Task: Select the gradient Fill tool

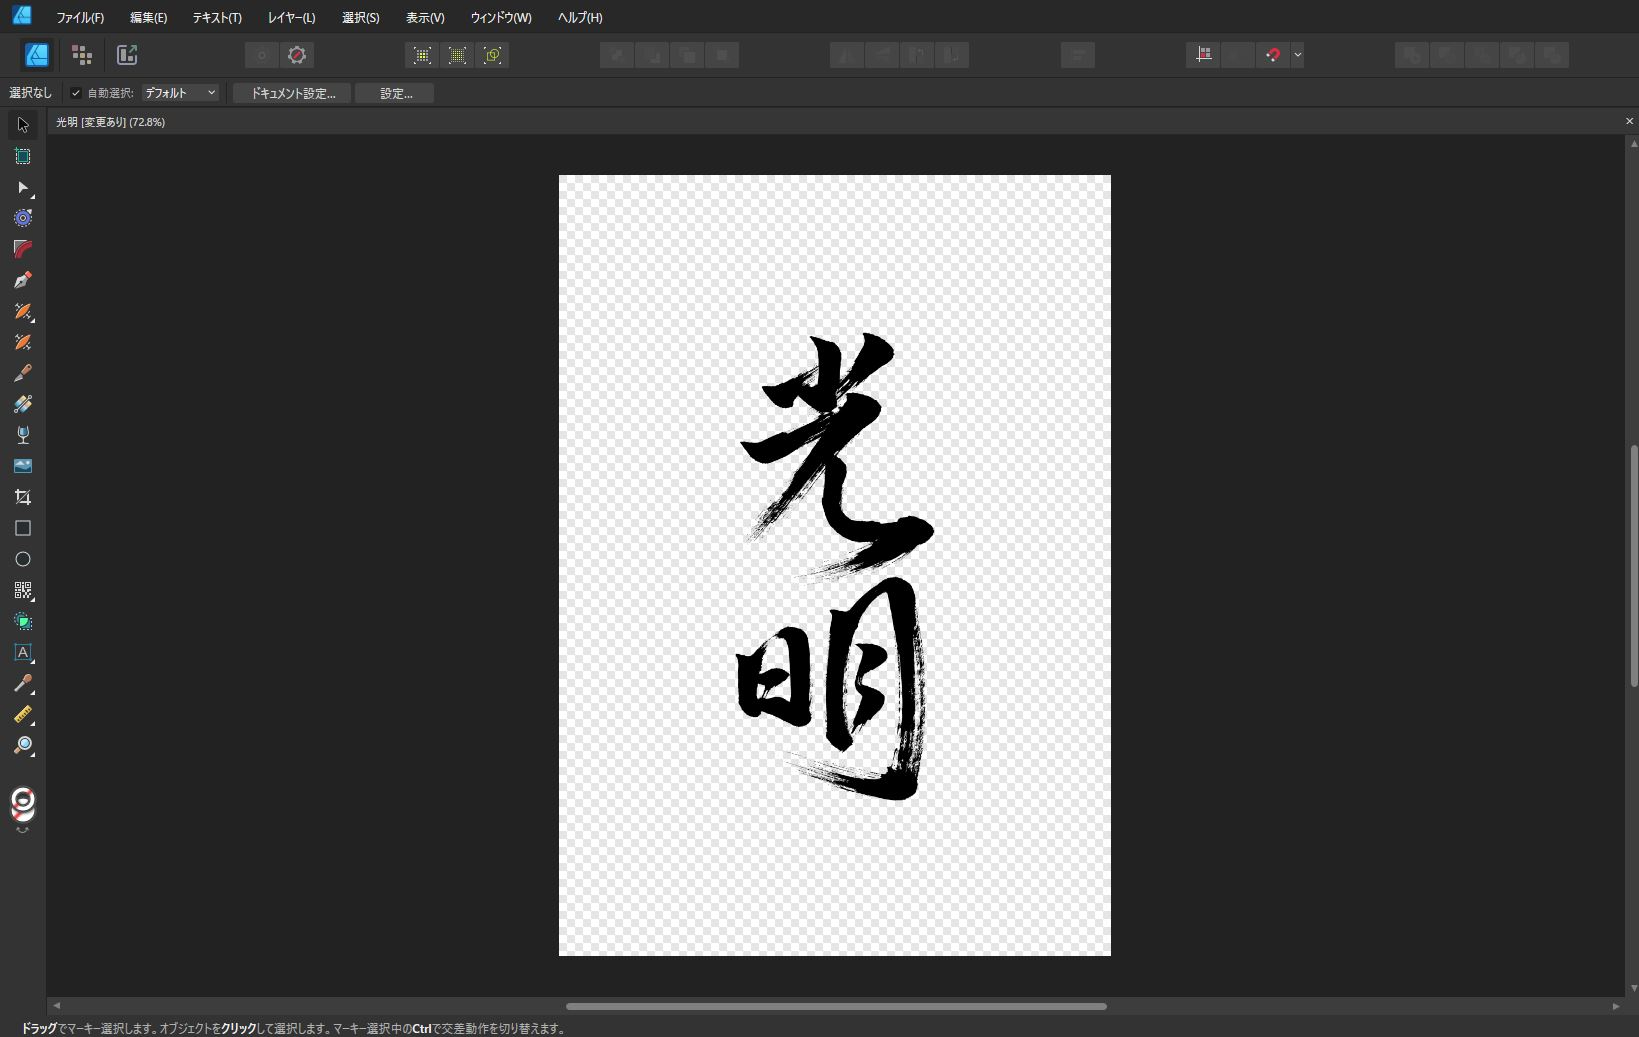Action: [x=23, y=404]
